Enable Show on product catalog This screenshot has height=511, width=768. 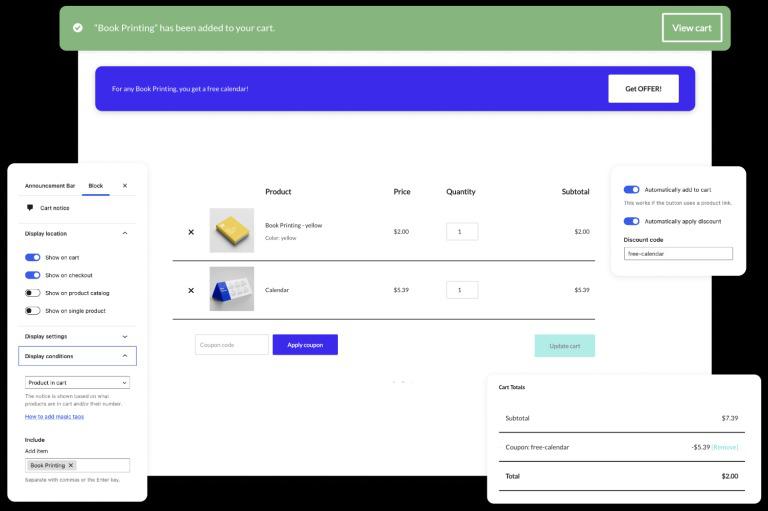click(32, 293)
